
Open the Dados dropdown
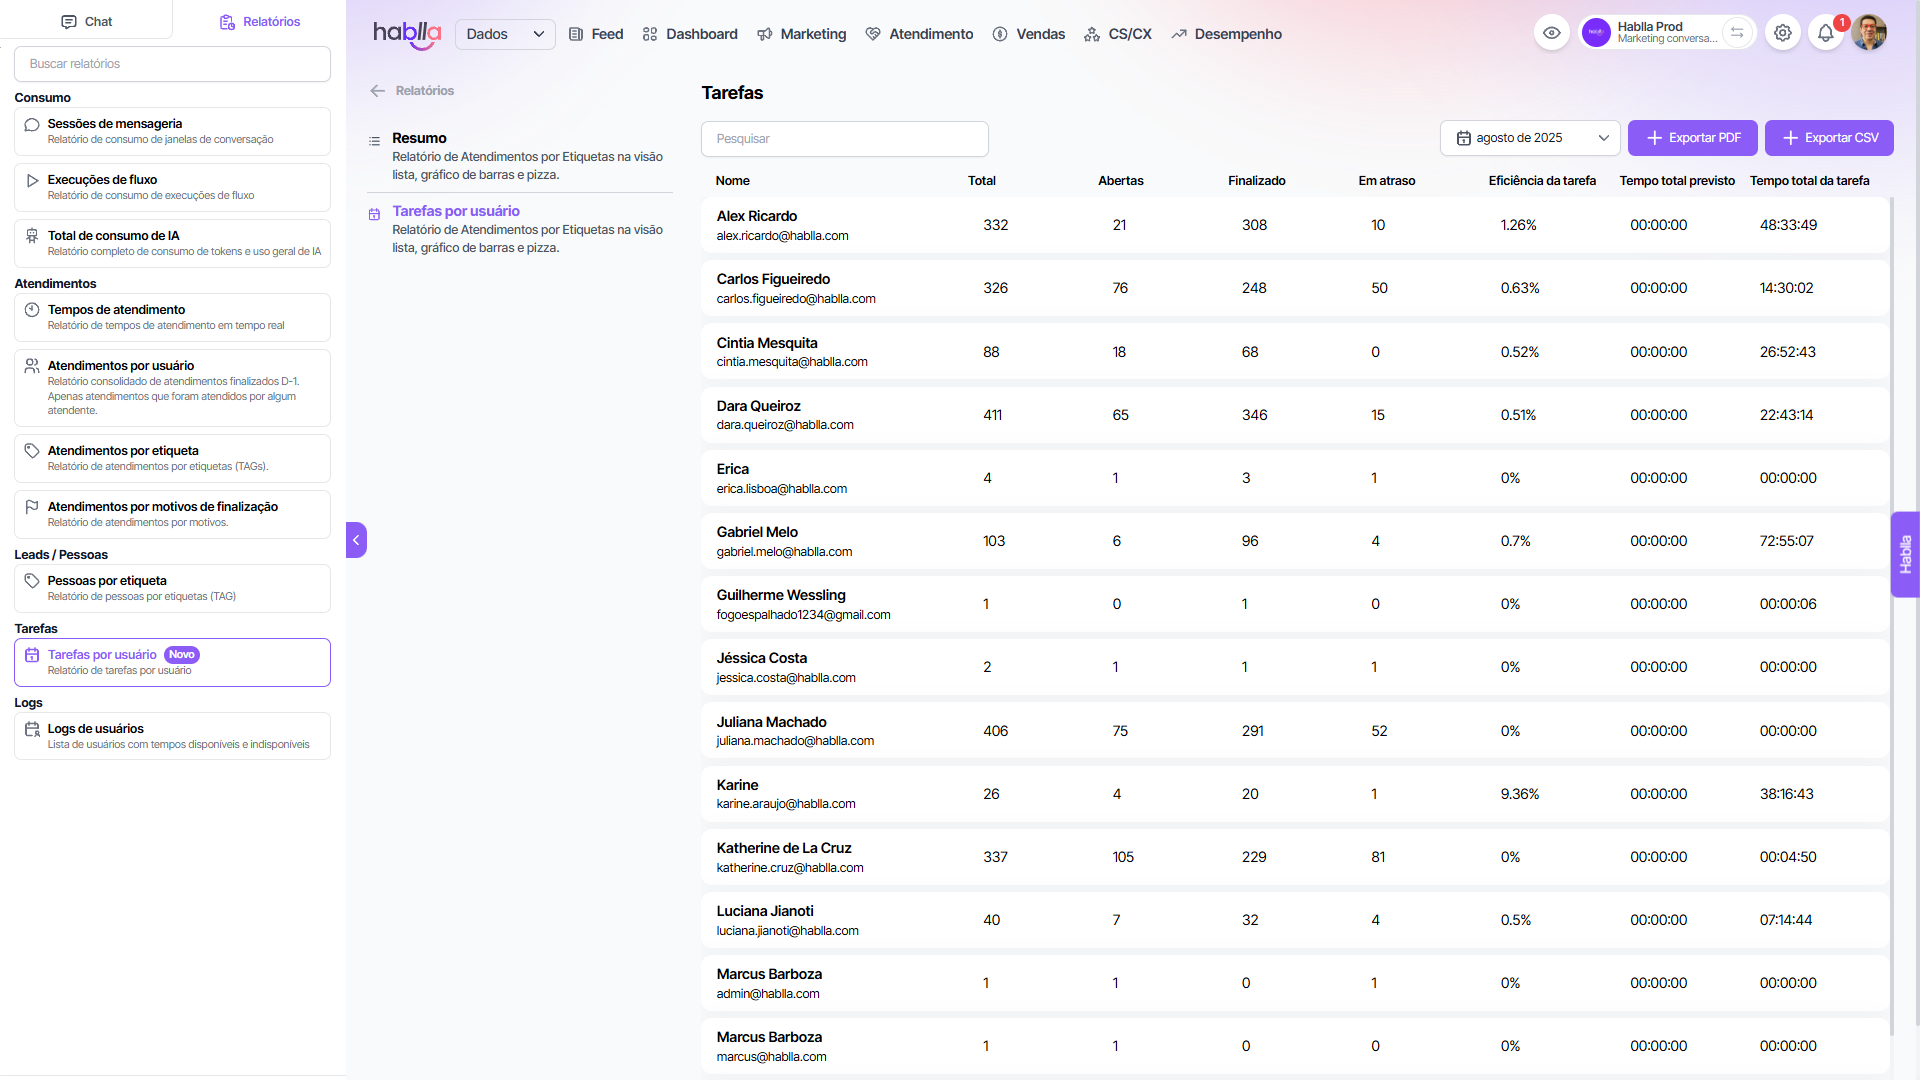505,34
